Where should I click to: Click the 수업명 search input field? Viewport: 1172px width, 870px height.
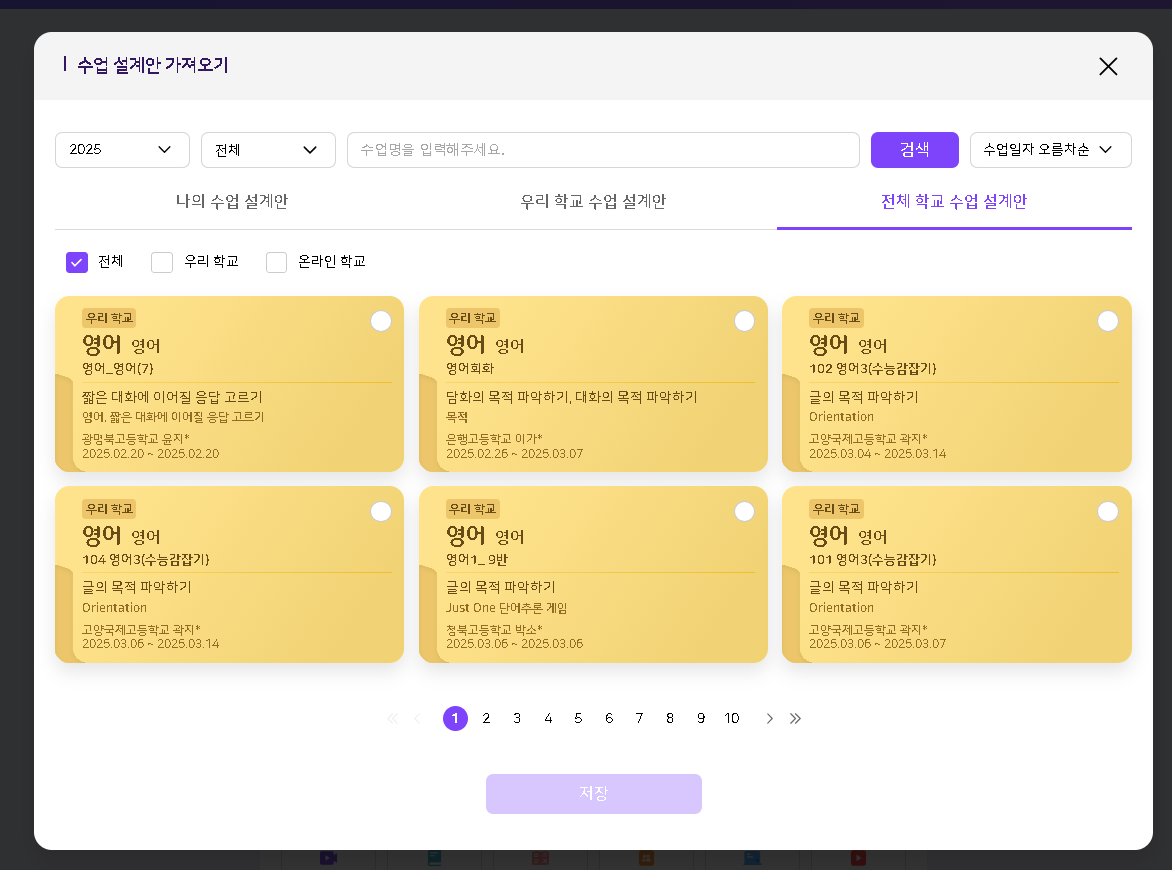point(603,150)
